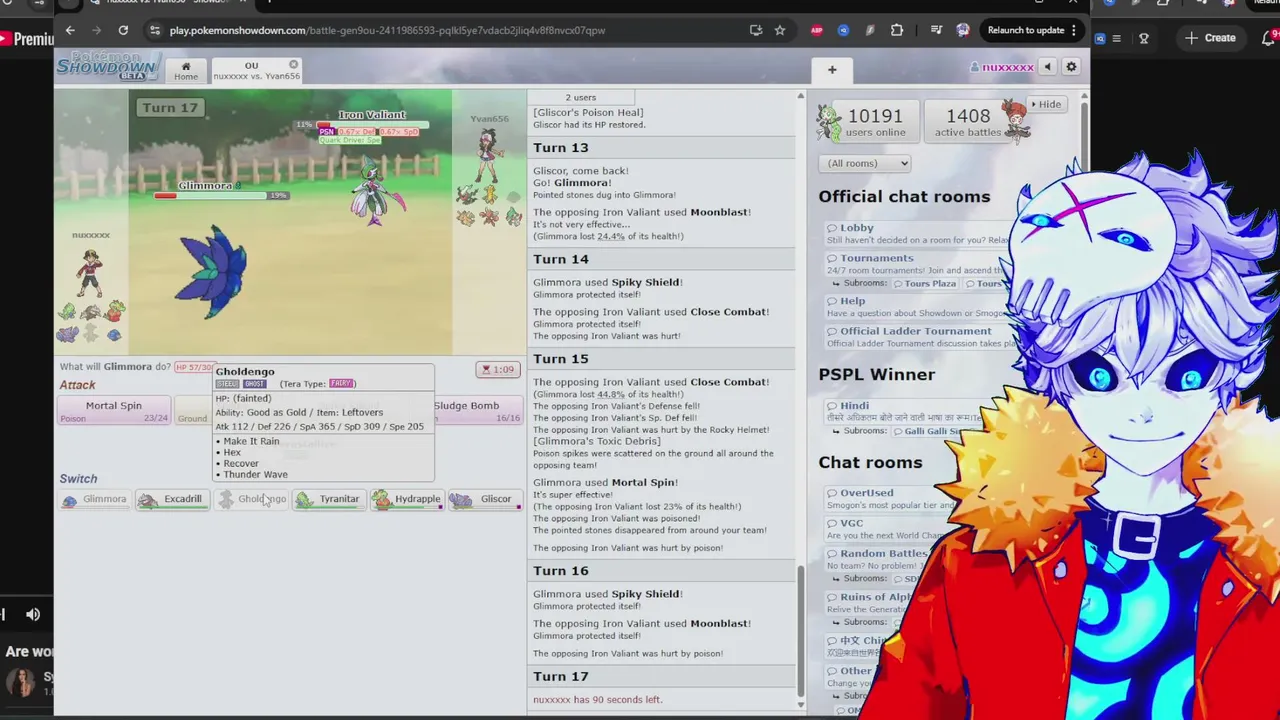1280x720 pixels.
Task: Bookmark this page with the star icon
Action: (780, 30)
